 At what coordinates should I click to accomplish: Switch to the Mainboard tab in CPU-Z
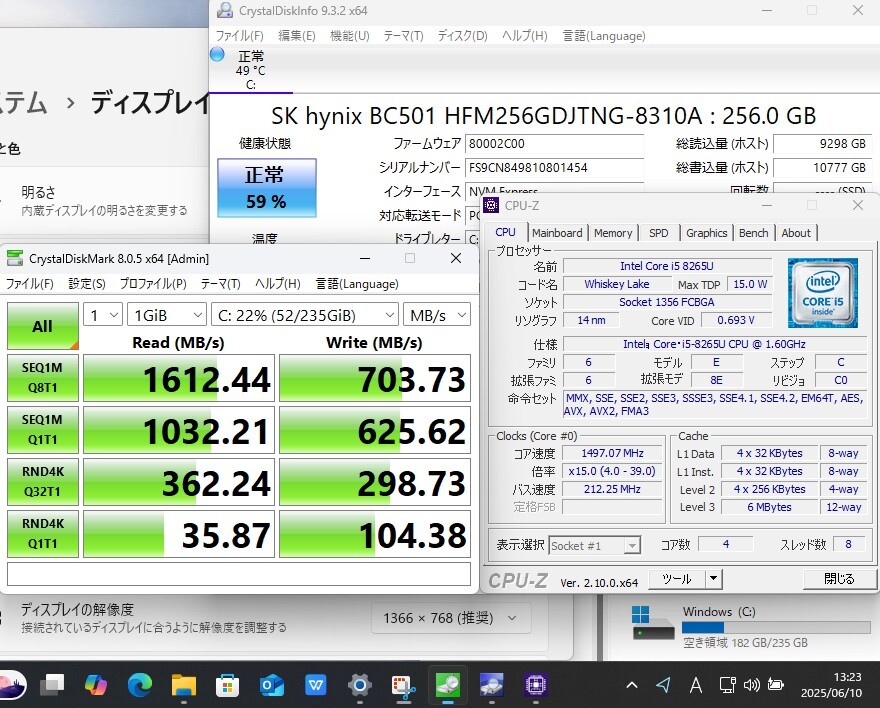pos(557,233)
